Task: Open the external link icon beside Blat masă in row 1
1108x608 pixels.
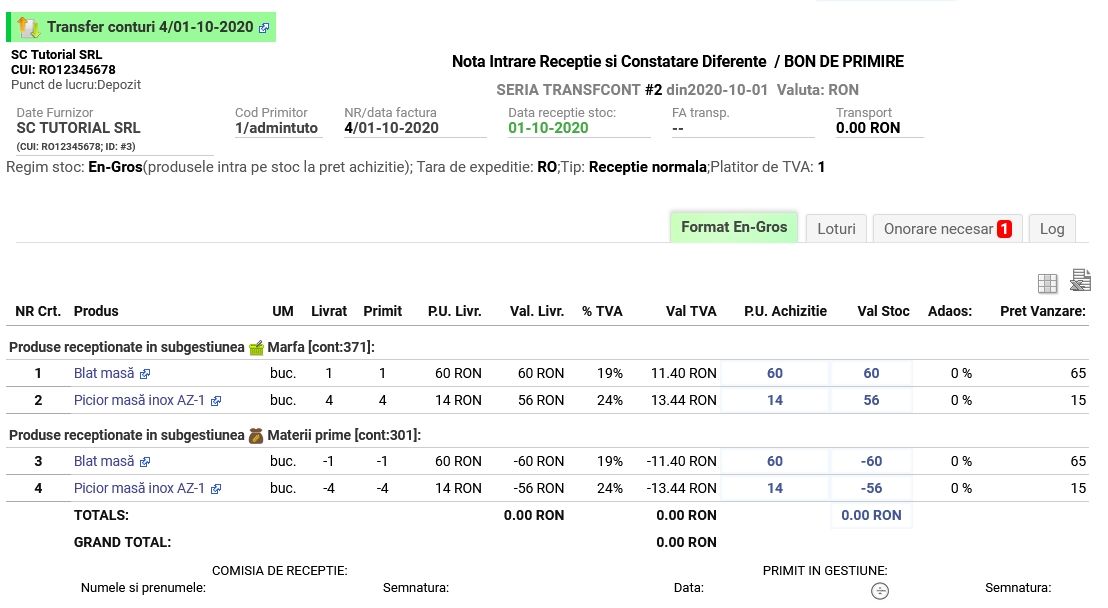Action: point(145,374)
